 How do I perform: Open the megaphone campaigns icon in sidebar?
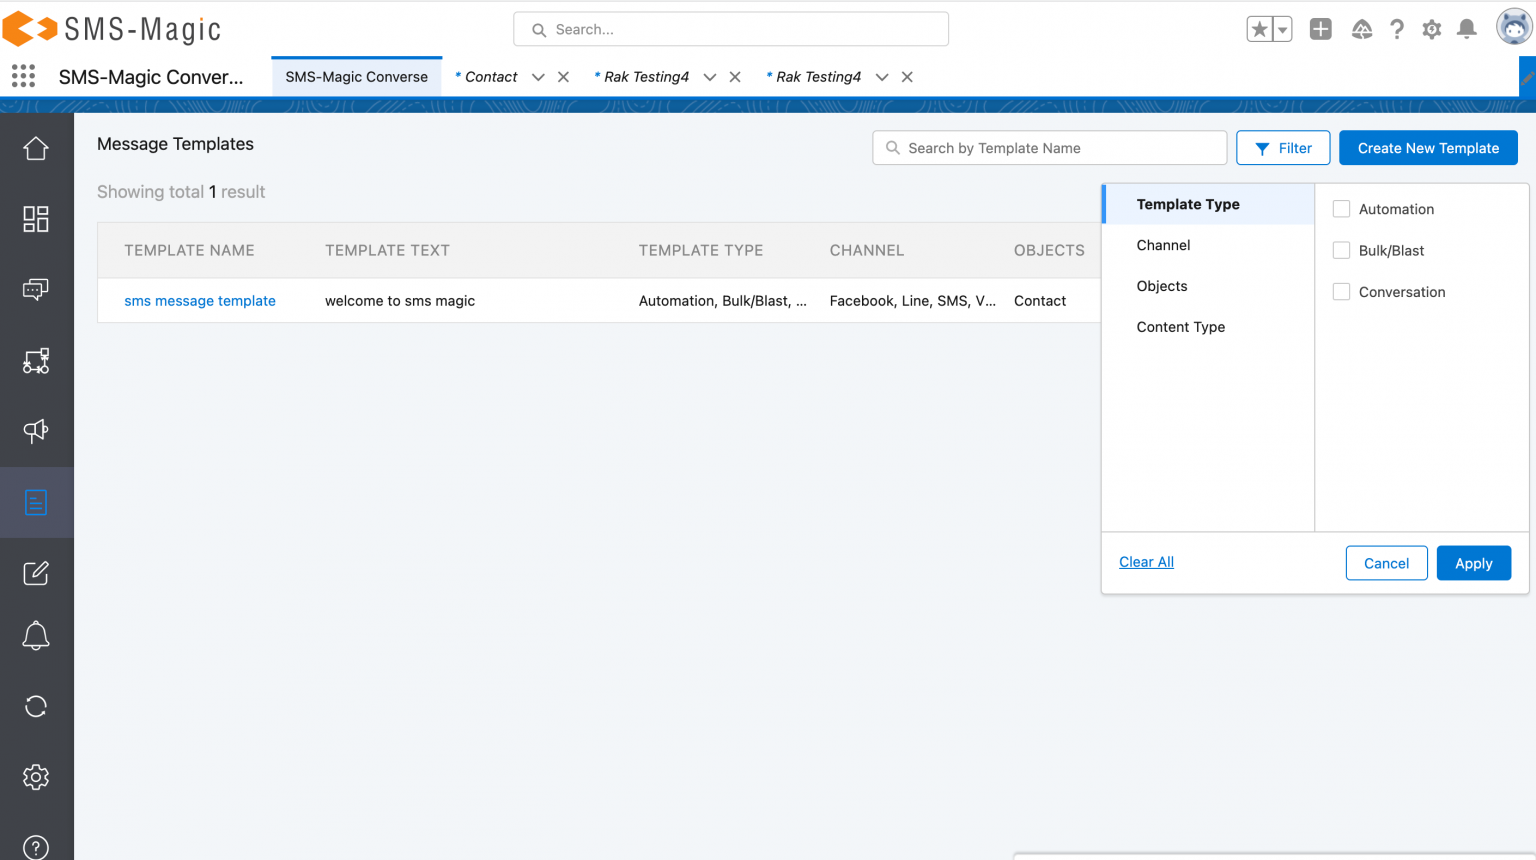(36, 431)
